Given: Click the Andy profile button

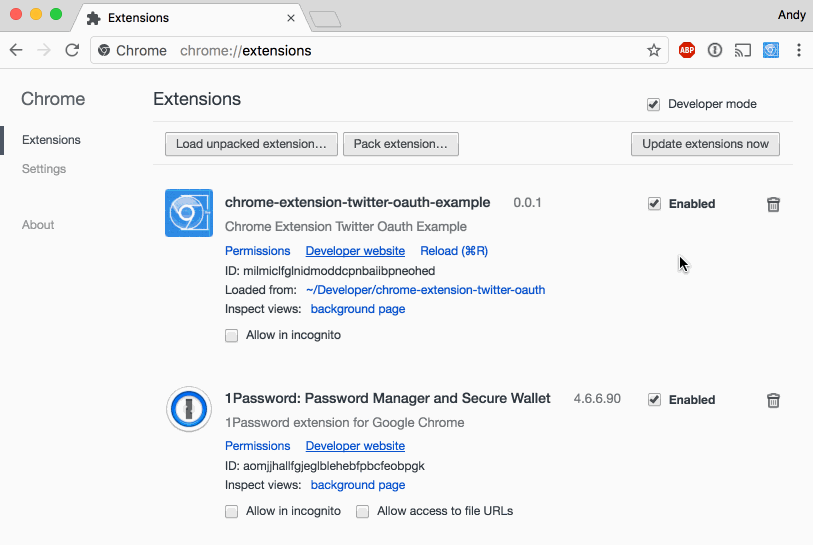Looking at the screenshot, I should point(792,15).
